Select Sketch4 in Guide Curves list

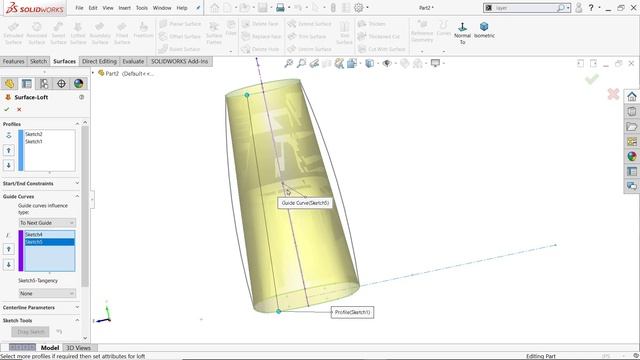(x=49, y=234)
